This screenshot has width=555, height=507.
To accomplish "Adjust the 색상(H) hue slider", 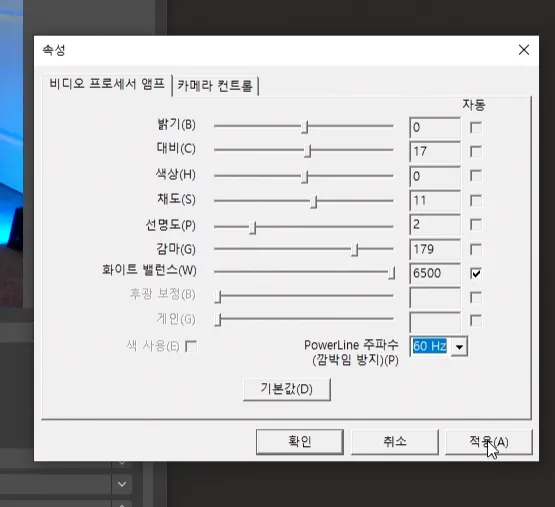I will (304, 176).
